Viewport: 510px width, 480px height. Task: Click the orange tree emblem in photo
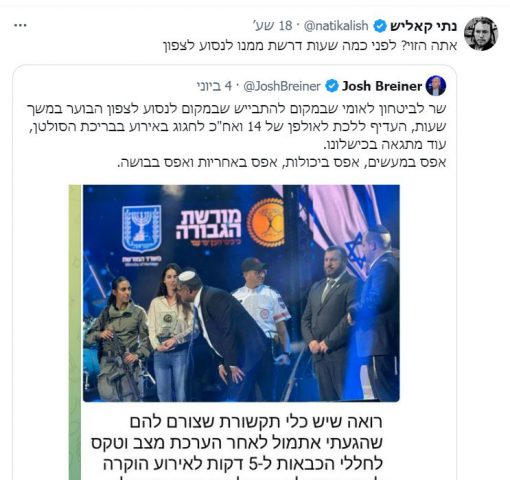pyautogui.click(x=266, y=222)
